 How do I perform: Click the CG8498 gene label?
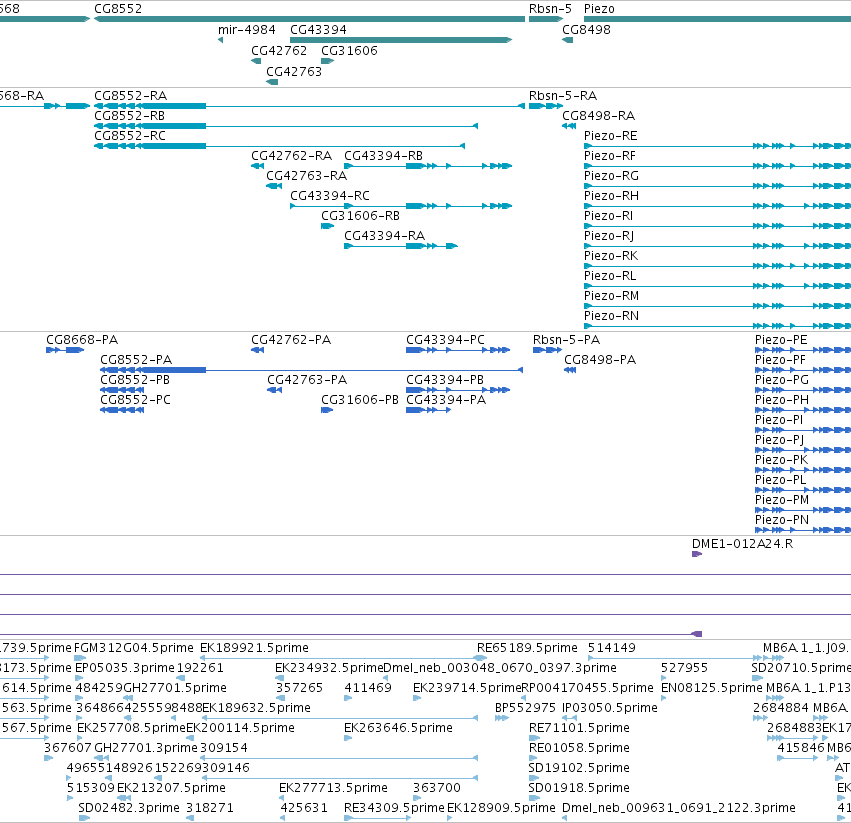coord(586,30)
